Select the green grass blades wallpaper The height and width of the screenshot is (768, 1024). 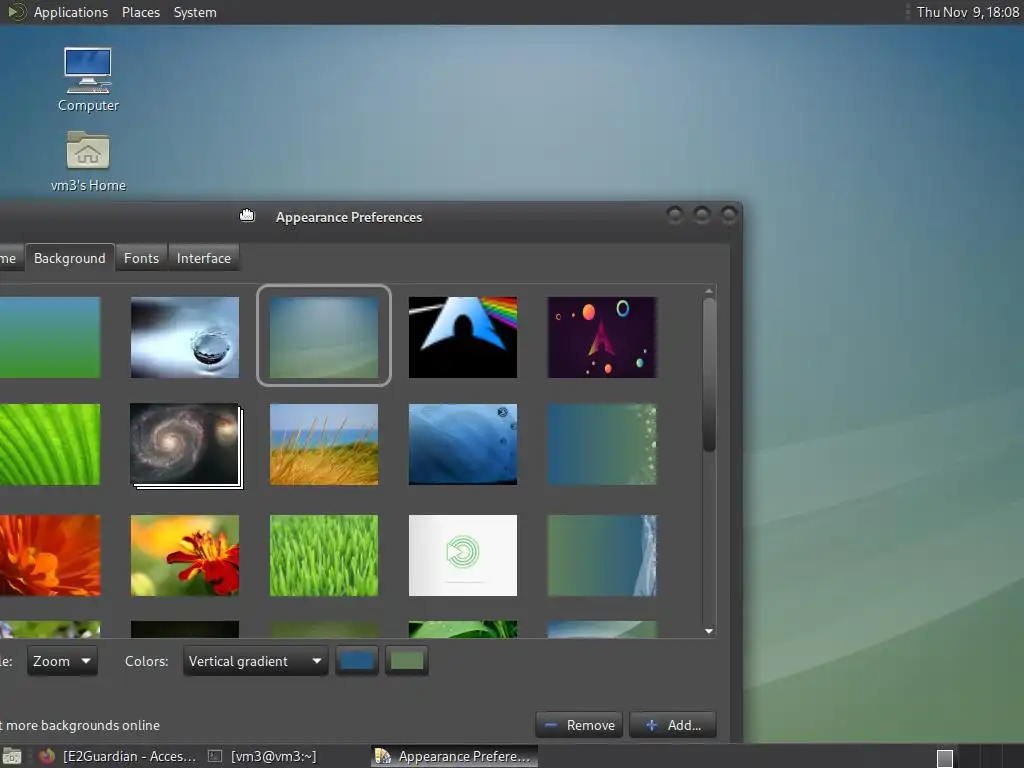click(x=324, y=555)
